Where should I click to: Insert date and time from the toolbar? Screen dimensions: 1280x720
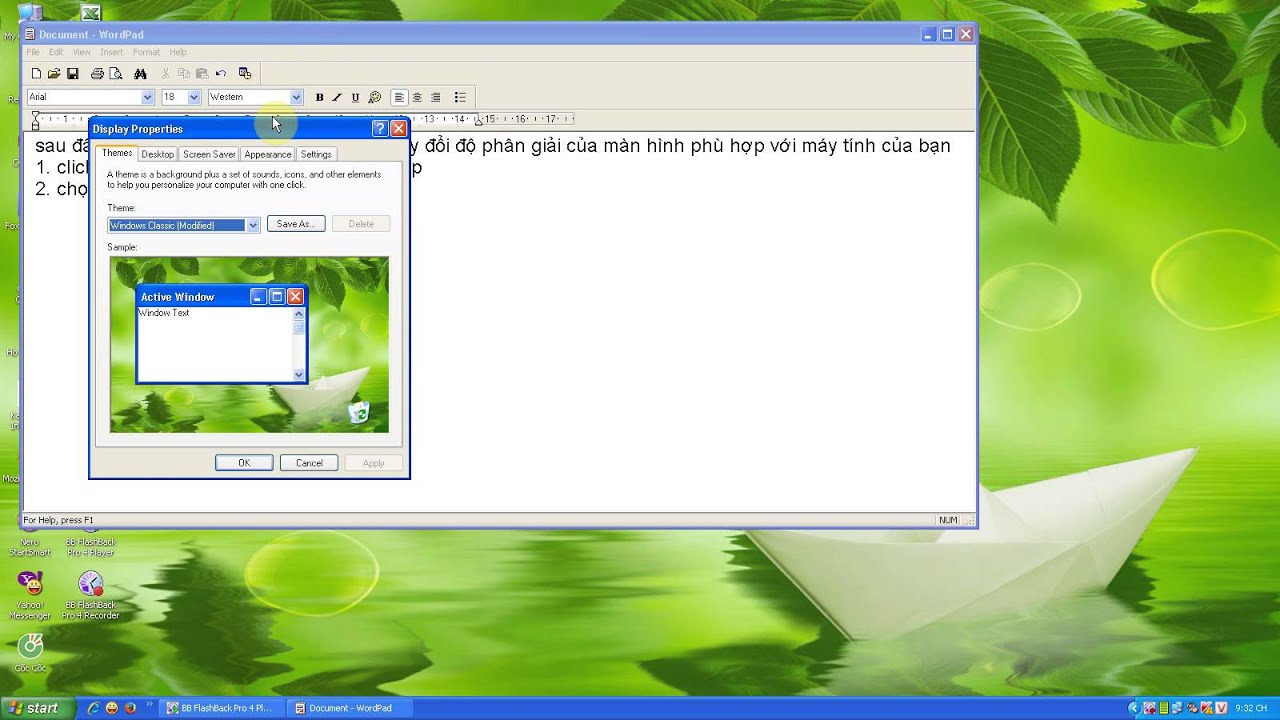pyautogui.click(x=245, y=73)
